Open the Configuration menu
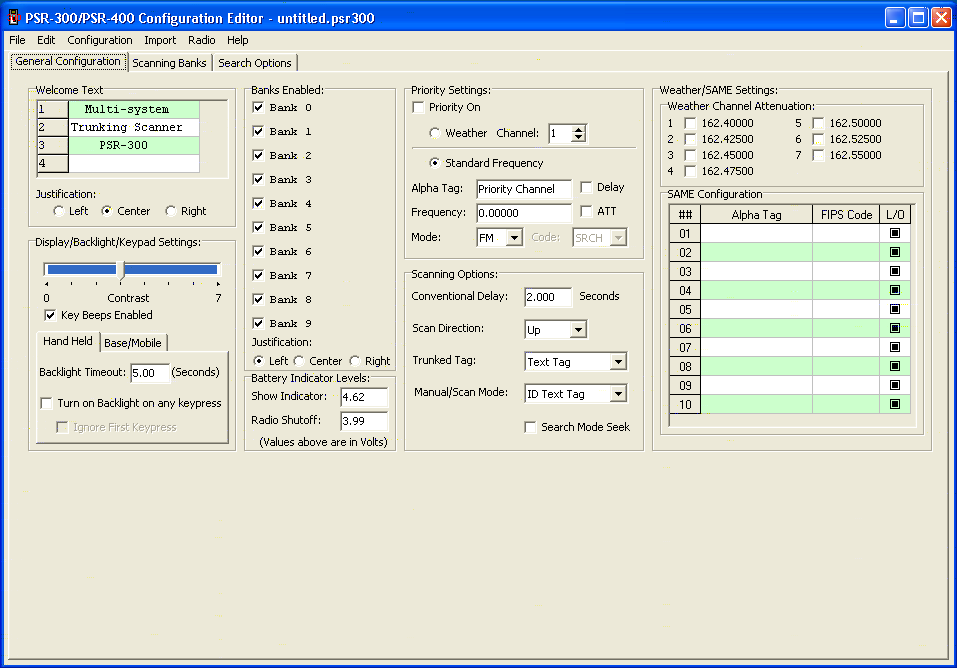This screenshot has width=957, height=668. click(x=100, y=40)
